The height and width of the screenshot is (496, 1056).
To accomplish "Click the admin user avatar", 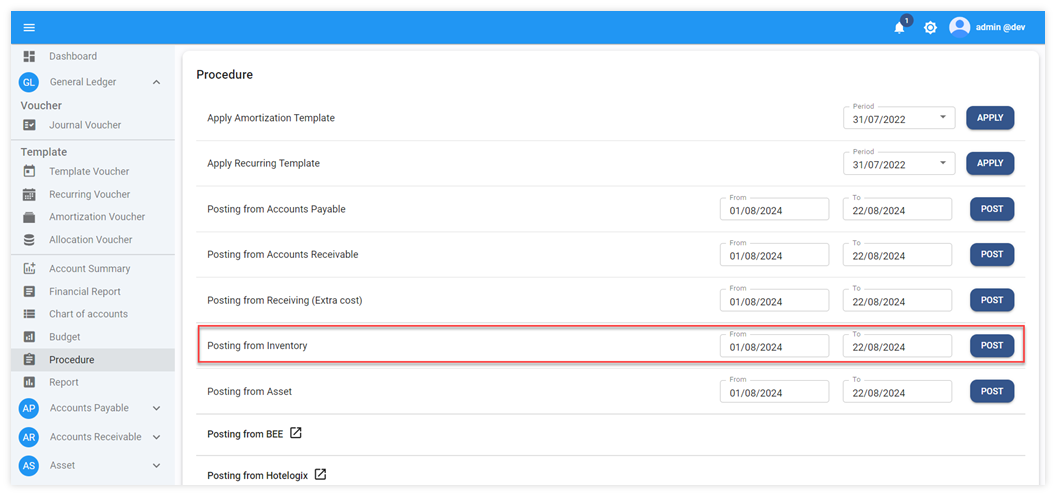I will (960, 27).
